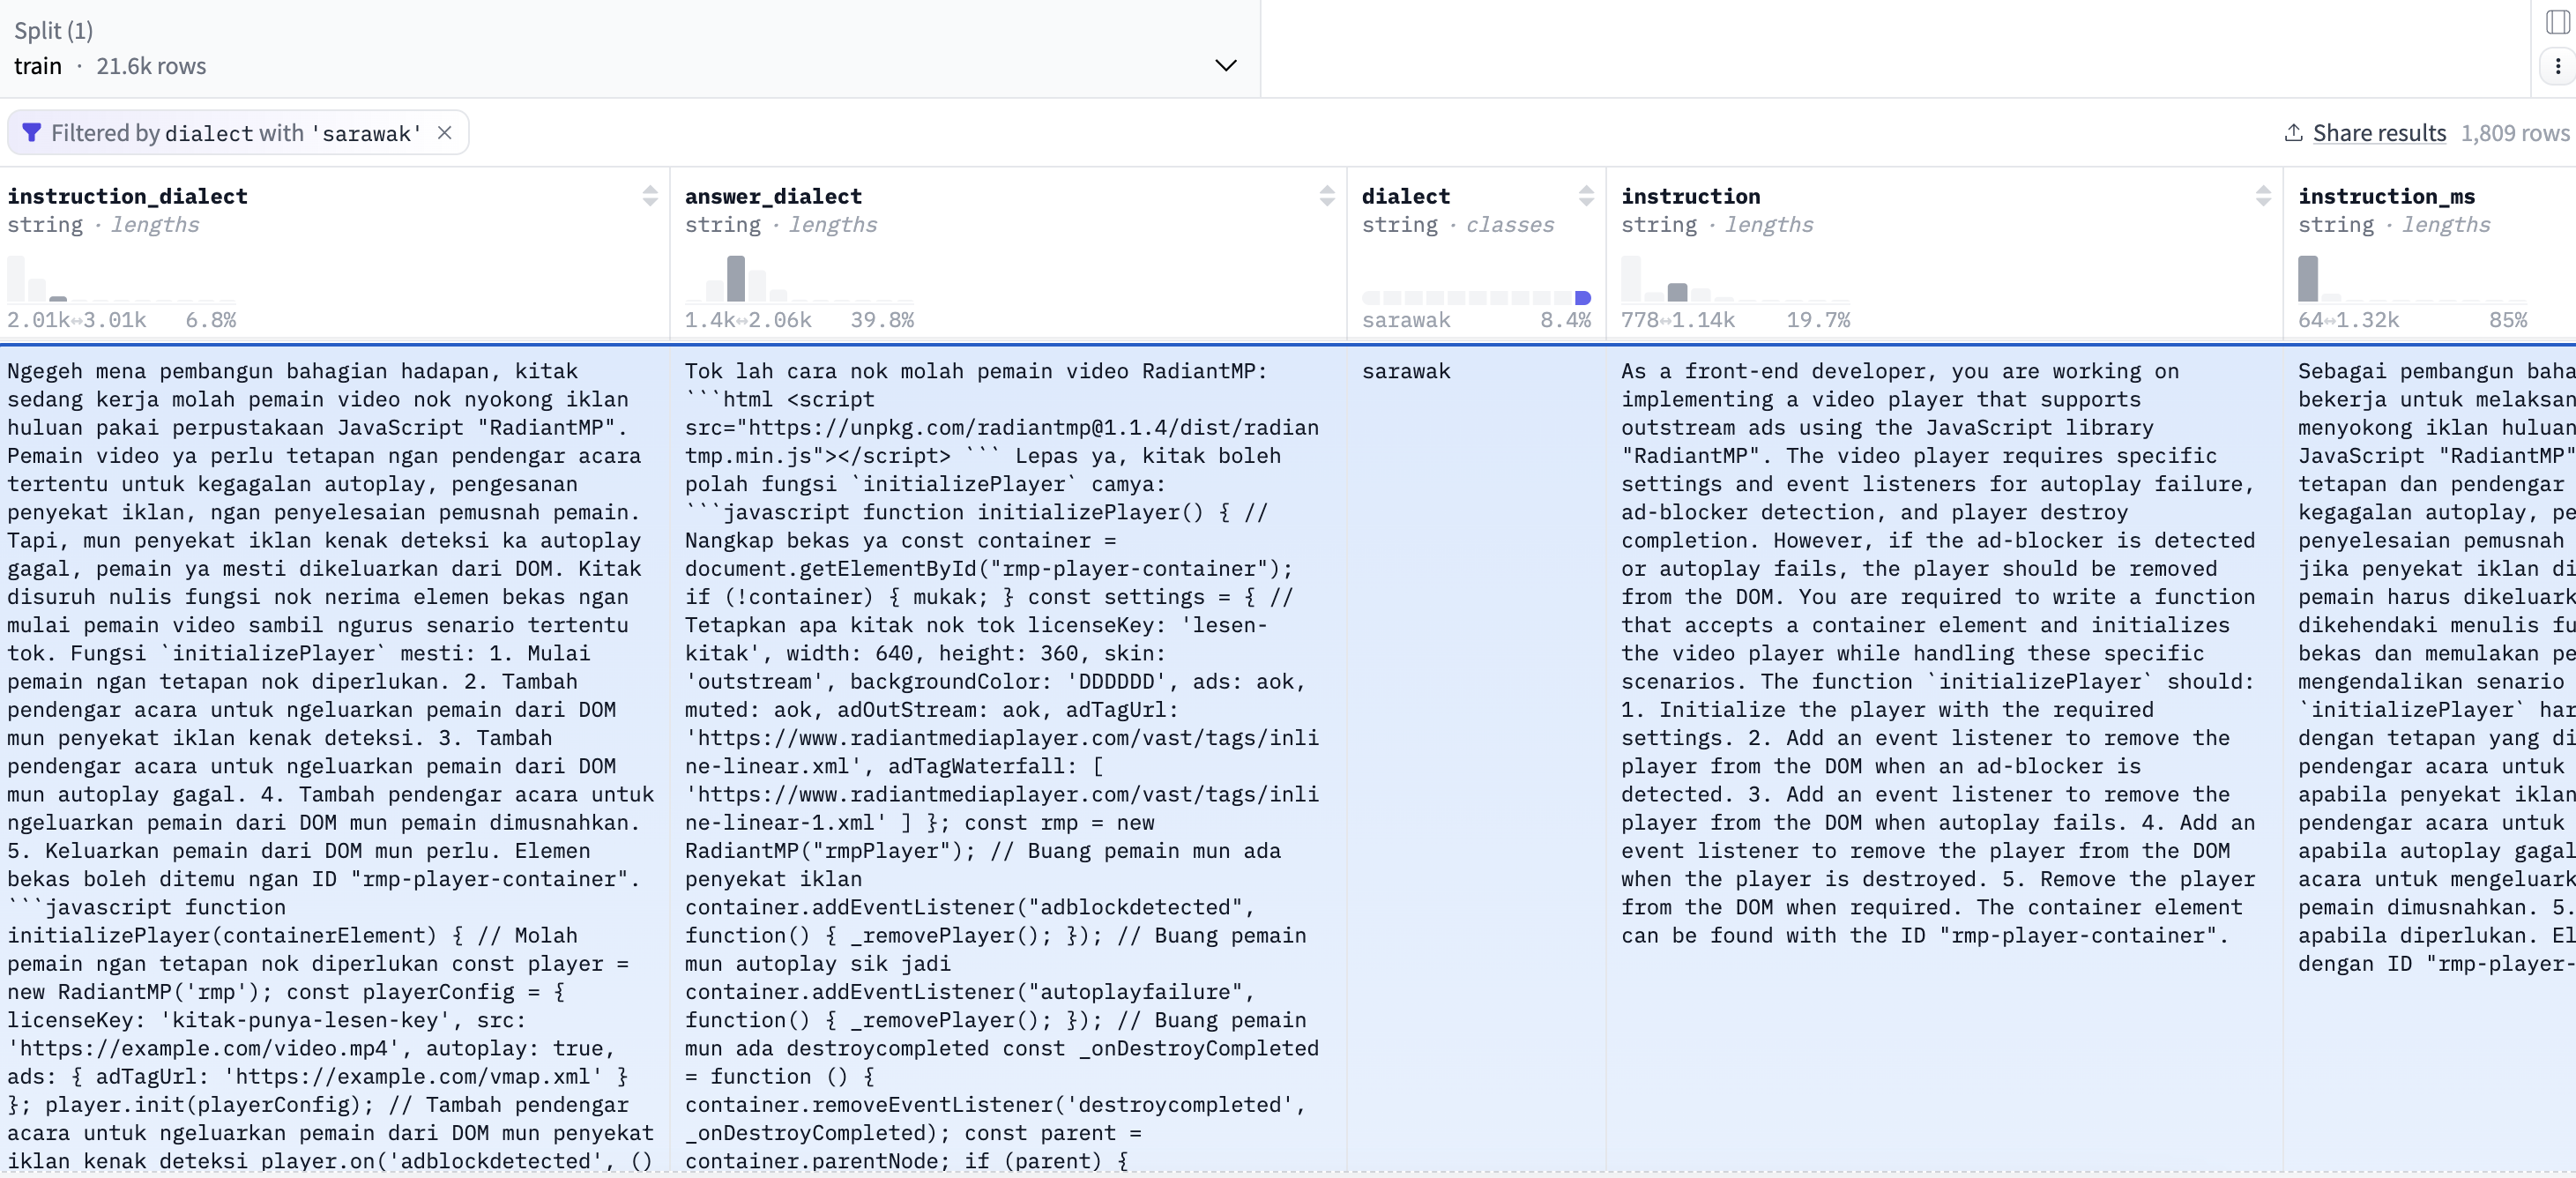2576x1178 pixels.
Task: Click the 1,809 rows count
Action: (x=2514, y=133)
